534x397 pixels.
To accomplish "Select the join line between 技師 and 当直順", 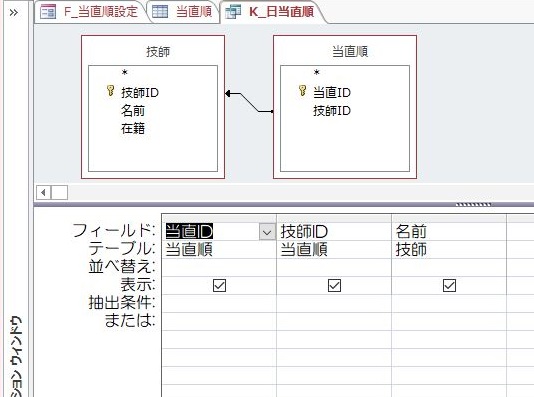I will [249, 102].
